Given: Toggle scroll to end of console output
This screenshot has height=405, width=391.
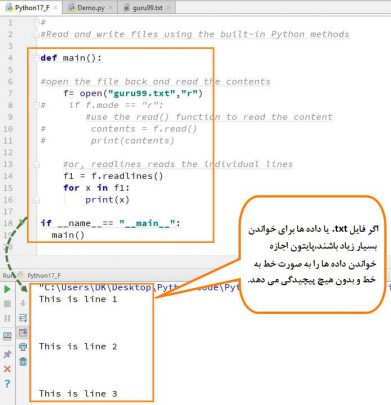Looking at the screenshot, I should 23,332.
